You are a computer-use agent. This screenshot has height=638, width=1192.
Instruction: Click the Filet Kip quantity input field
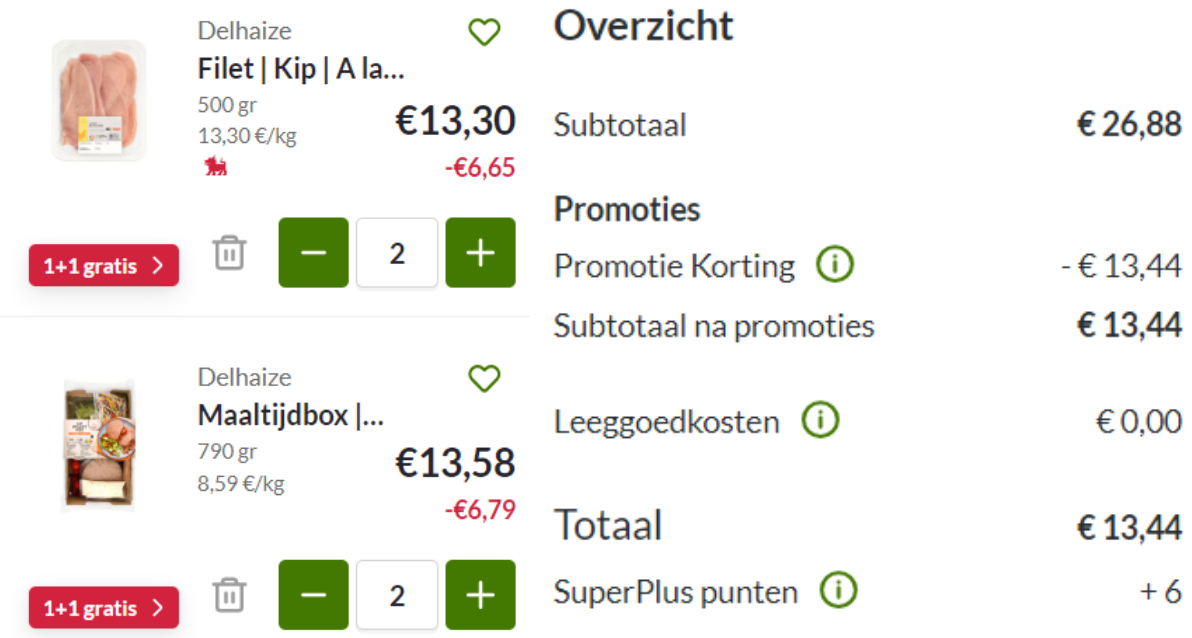pos(397,252)
